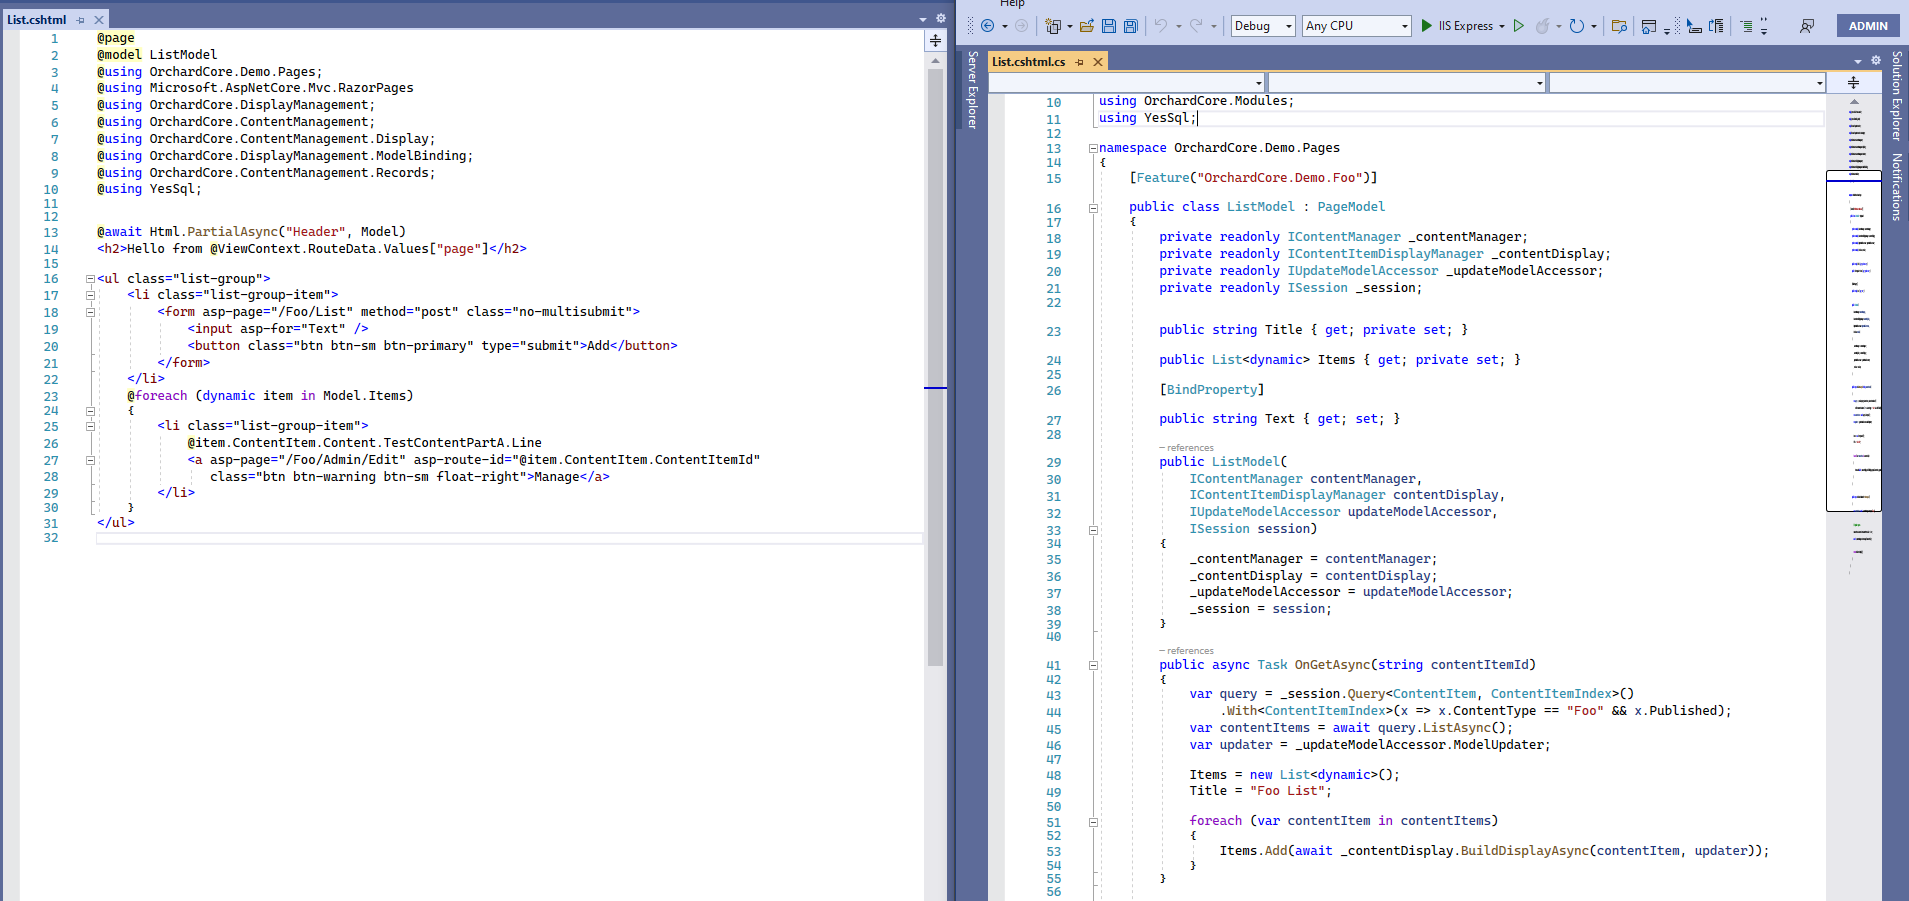
Task: Click the IIS Express run button label
Action: point(1466,26)
